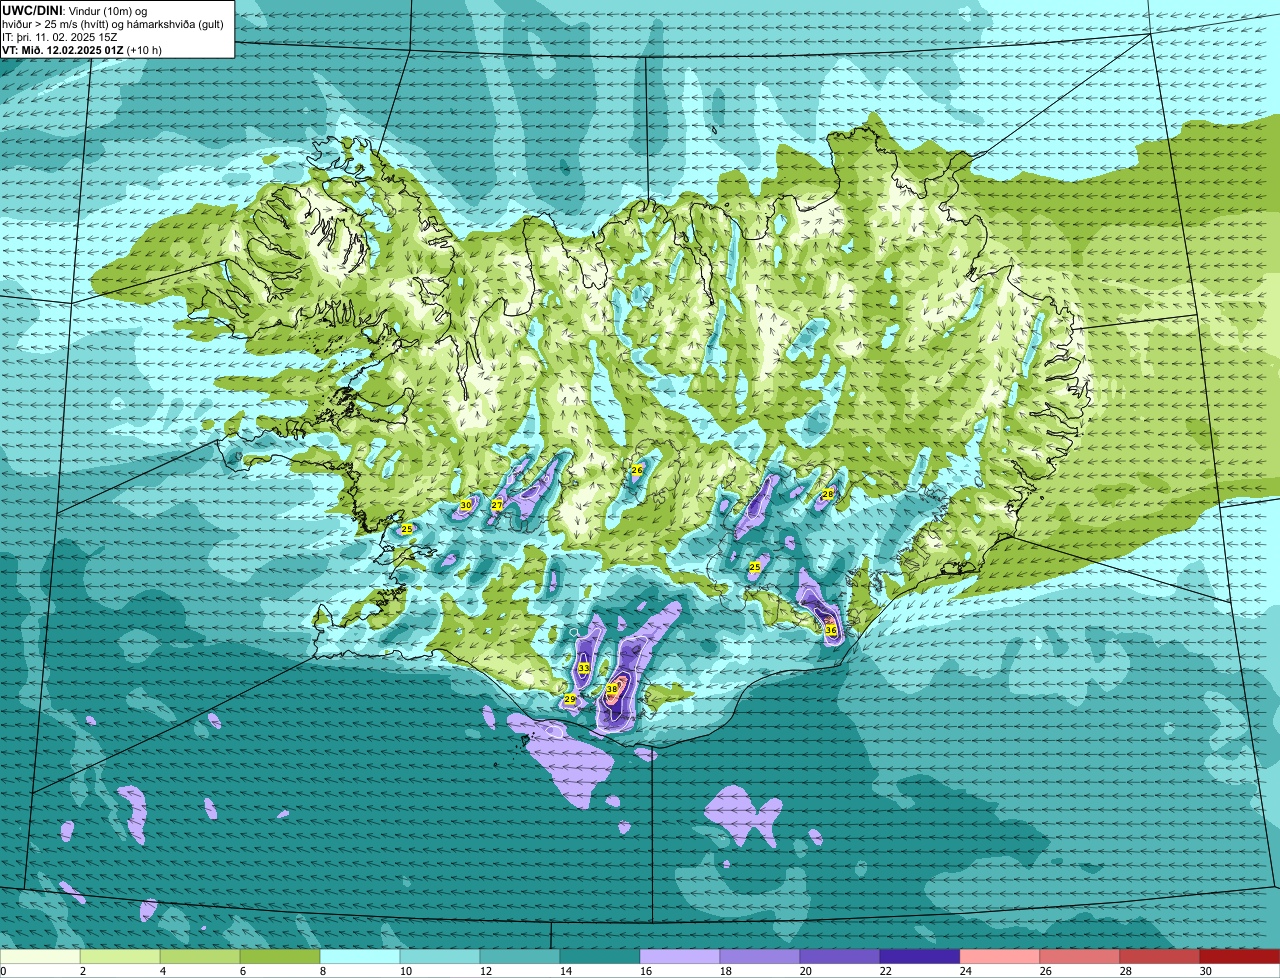Click the yellow gust label 26 on the map
Viewport: 1280px width, 978px height.
[x=637, y=469]
